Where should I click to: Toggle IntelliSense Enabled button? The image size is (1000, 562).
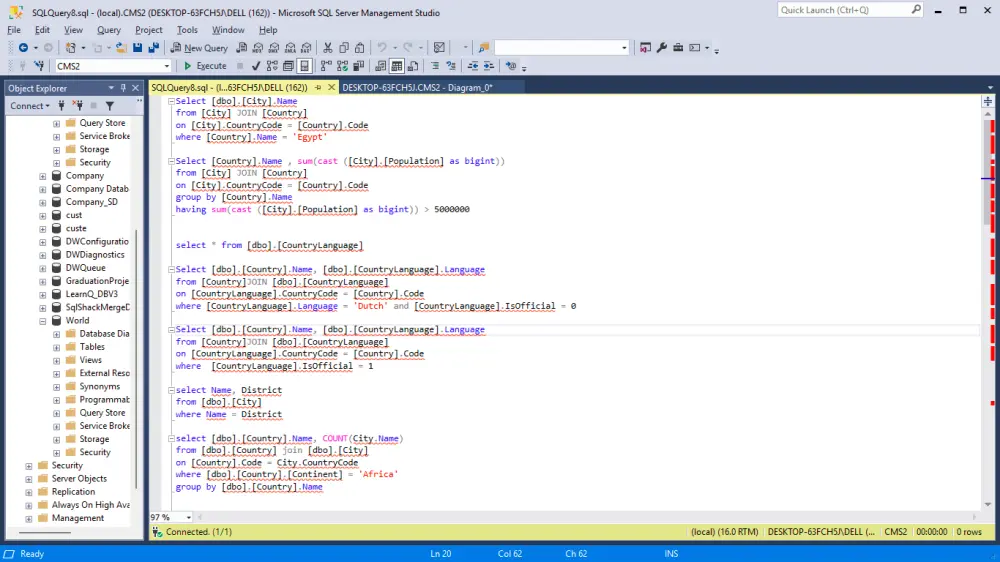pos(305,66)
